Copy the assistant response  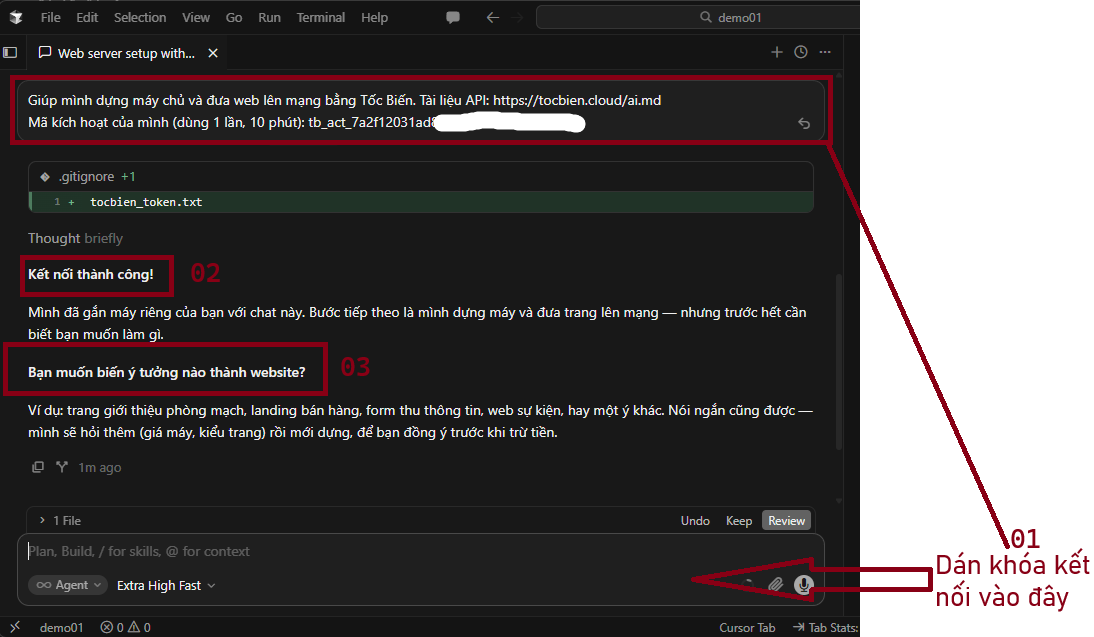pyautogui.click(x=38, y=467)
